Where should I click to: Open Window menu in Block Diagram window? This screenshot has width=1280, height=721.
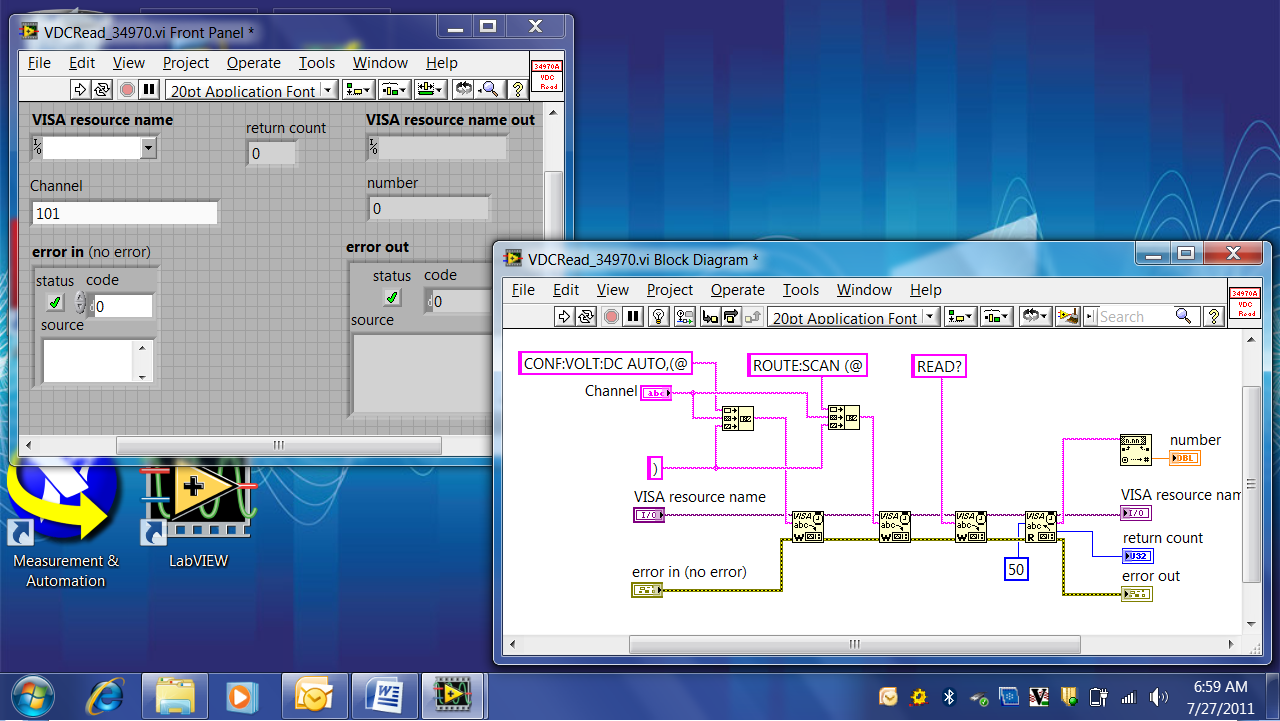point(864,289)
